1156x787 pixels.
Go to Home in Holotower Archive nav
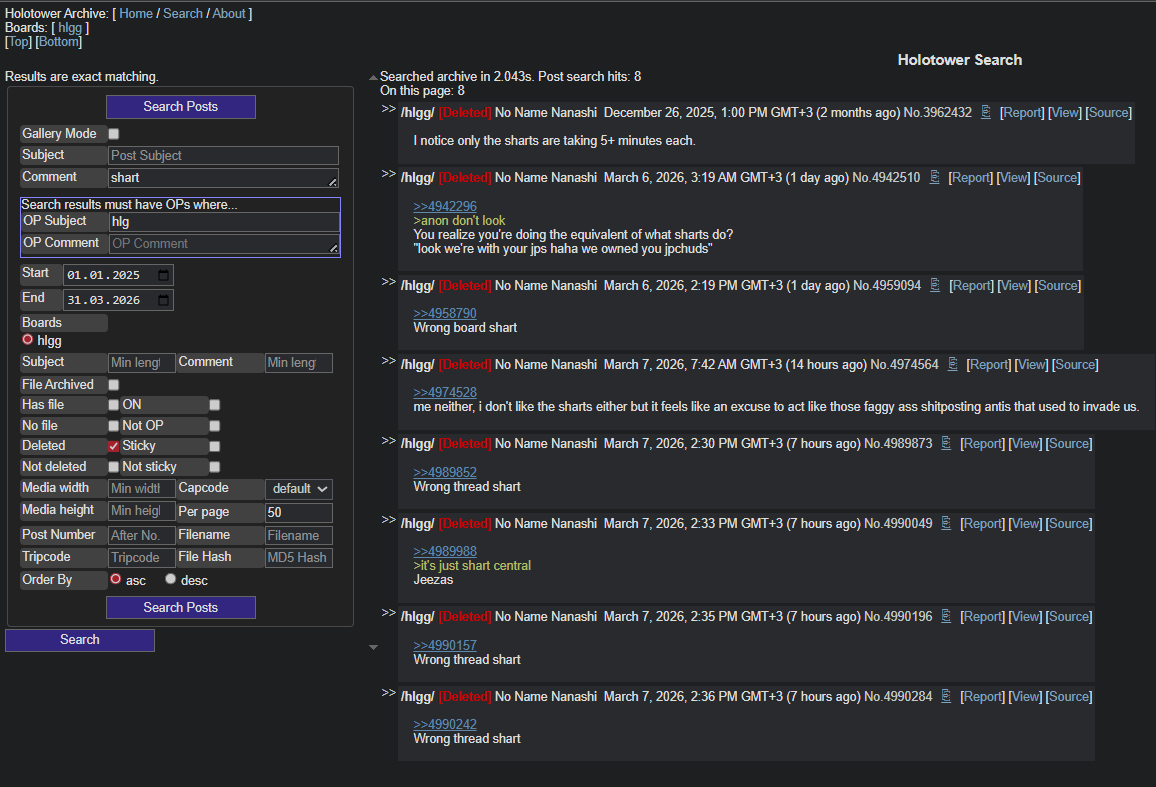(136, 13)
